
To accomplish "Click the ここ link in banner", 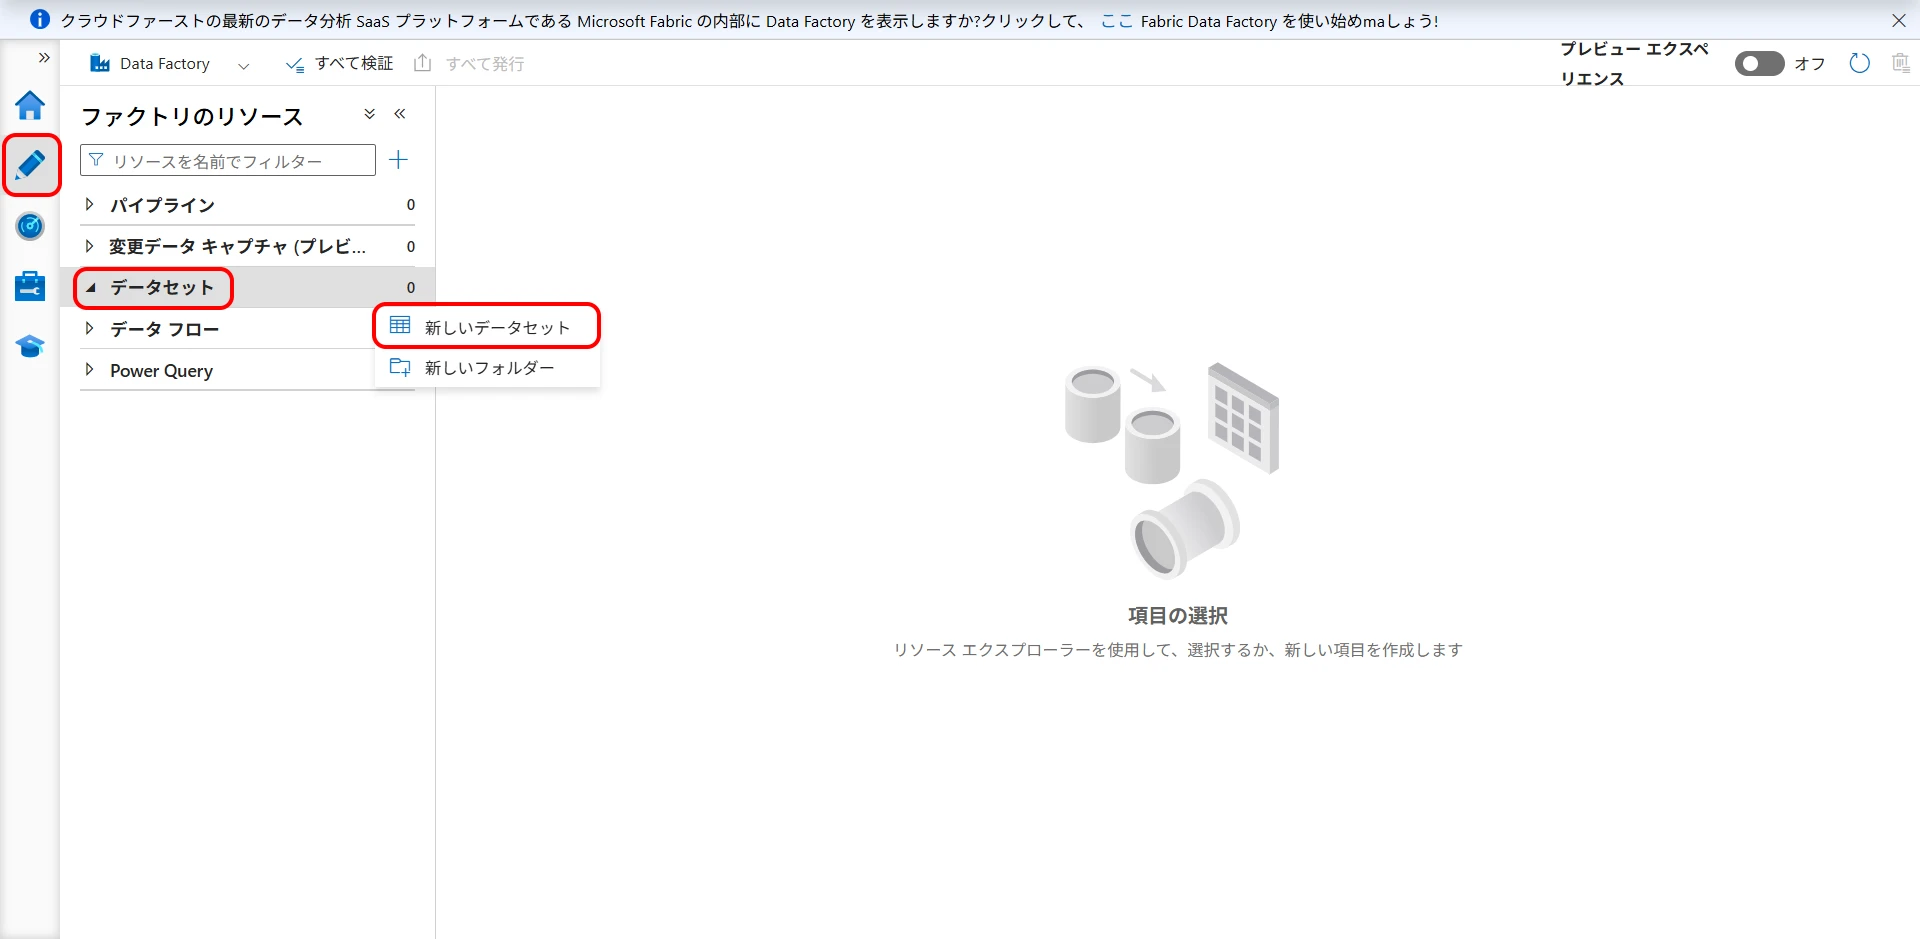I will pos(1116,21).
